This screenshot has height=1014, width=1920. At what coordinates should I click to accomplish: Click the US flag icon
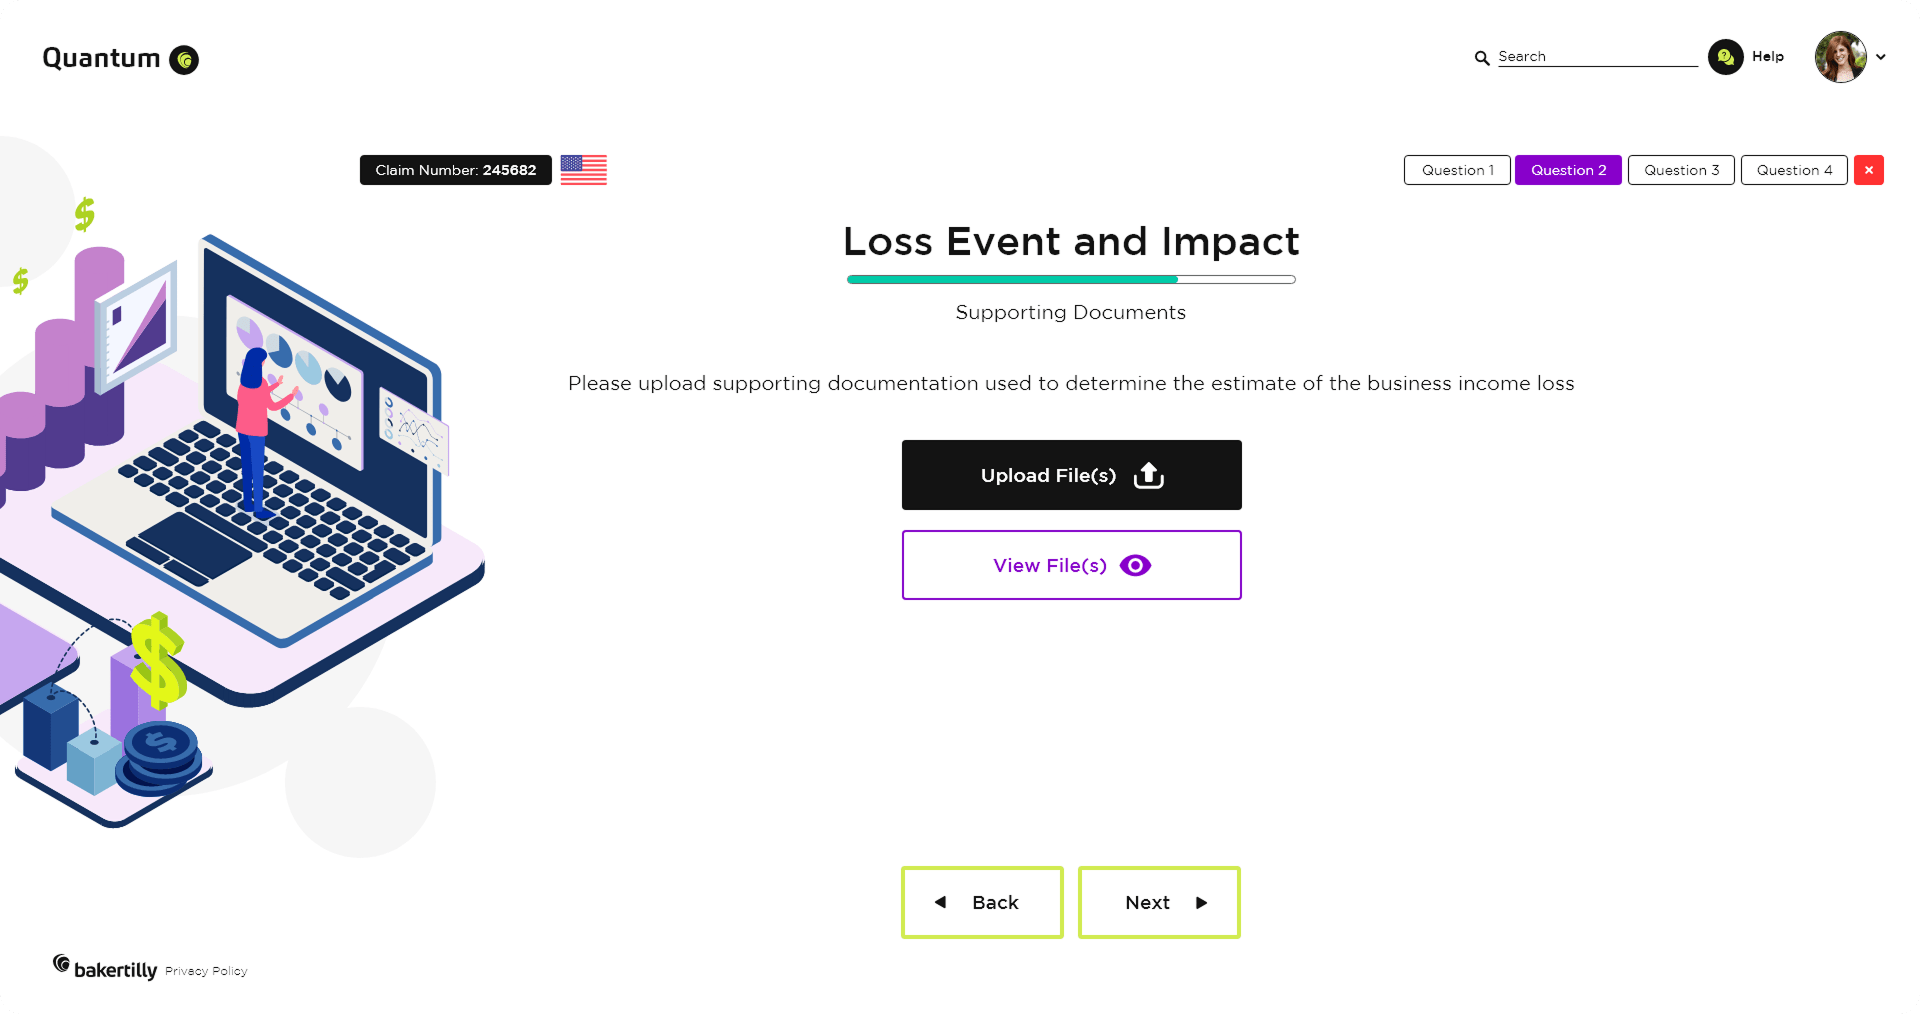click(583, 170)
